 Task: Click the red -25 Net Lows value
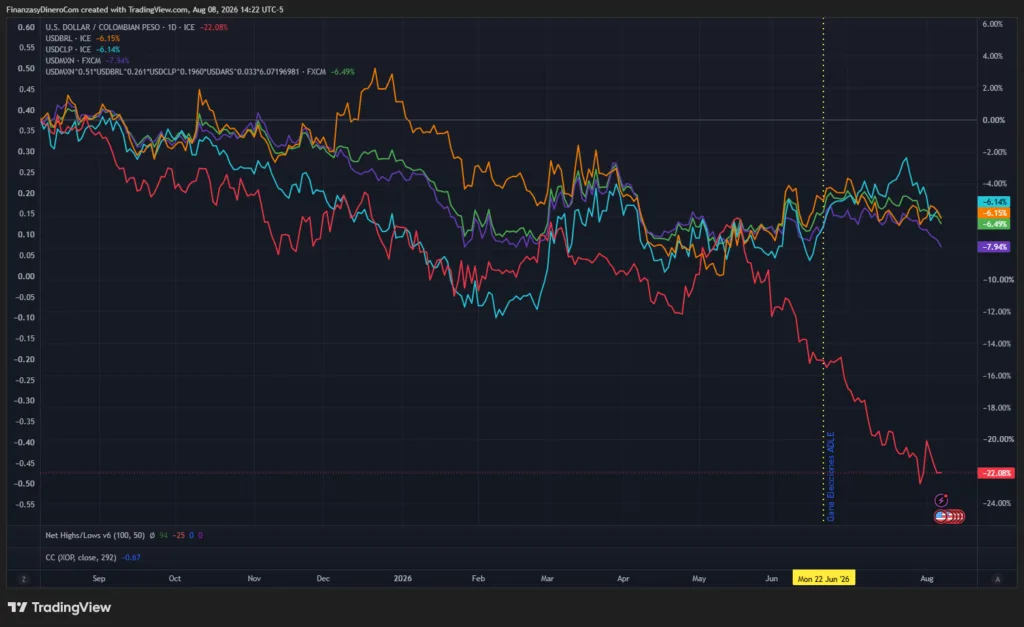178,536
